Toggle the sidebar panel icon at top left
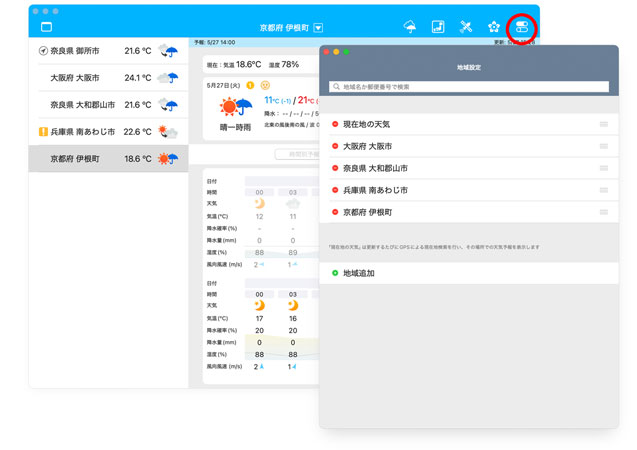The image size is (637, 450). (46, 27)
